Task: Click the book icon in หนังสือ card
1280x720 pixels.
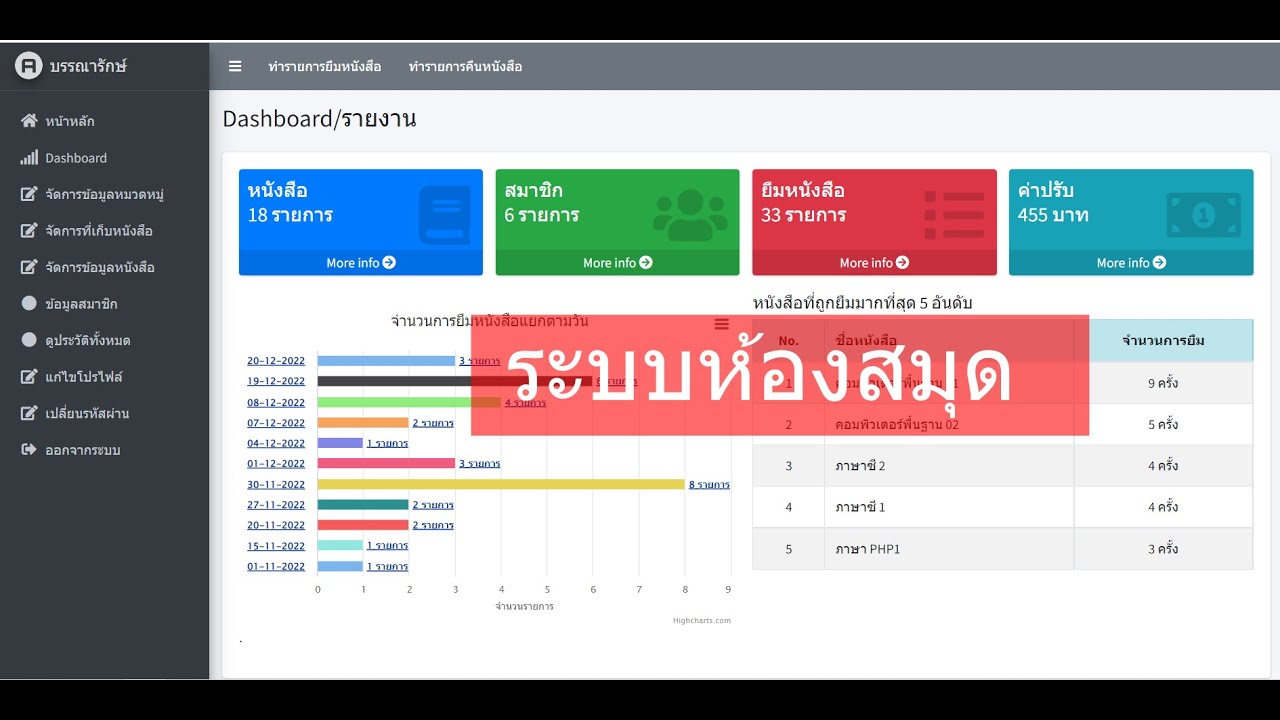Action: [444, 214]
